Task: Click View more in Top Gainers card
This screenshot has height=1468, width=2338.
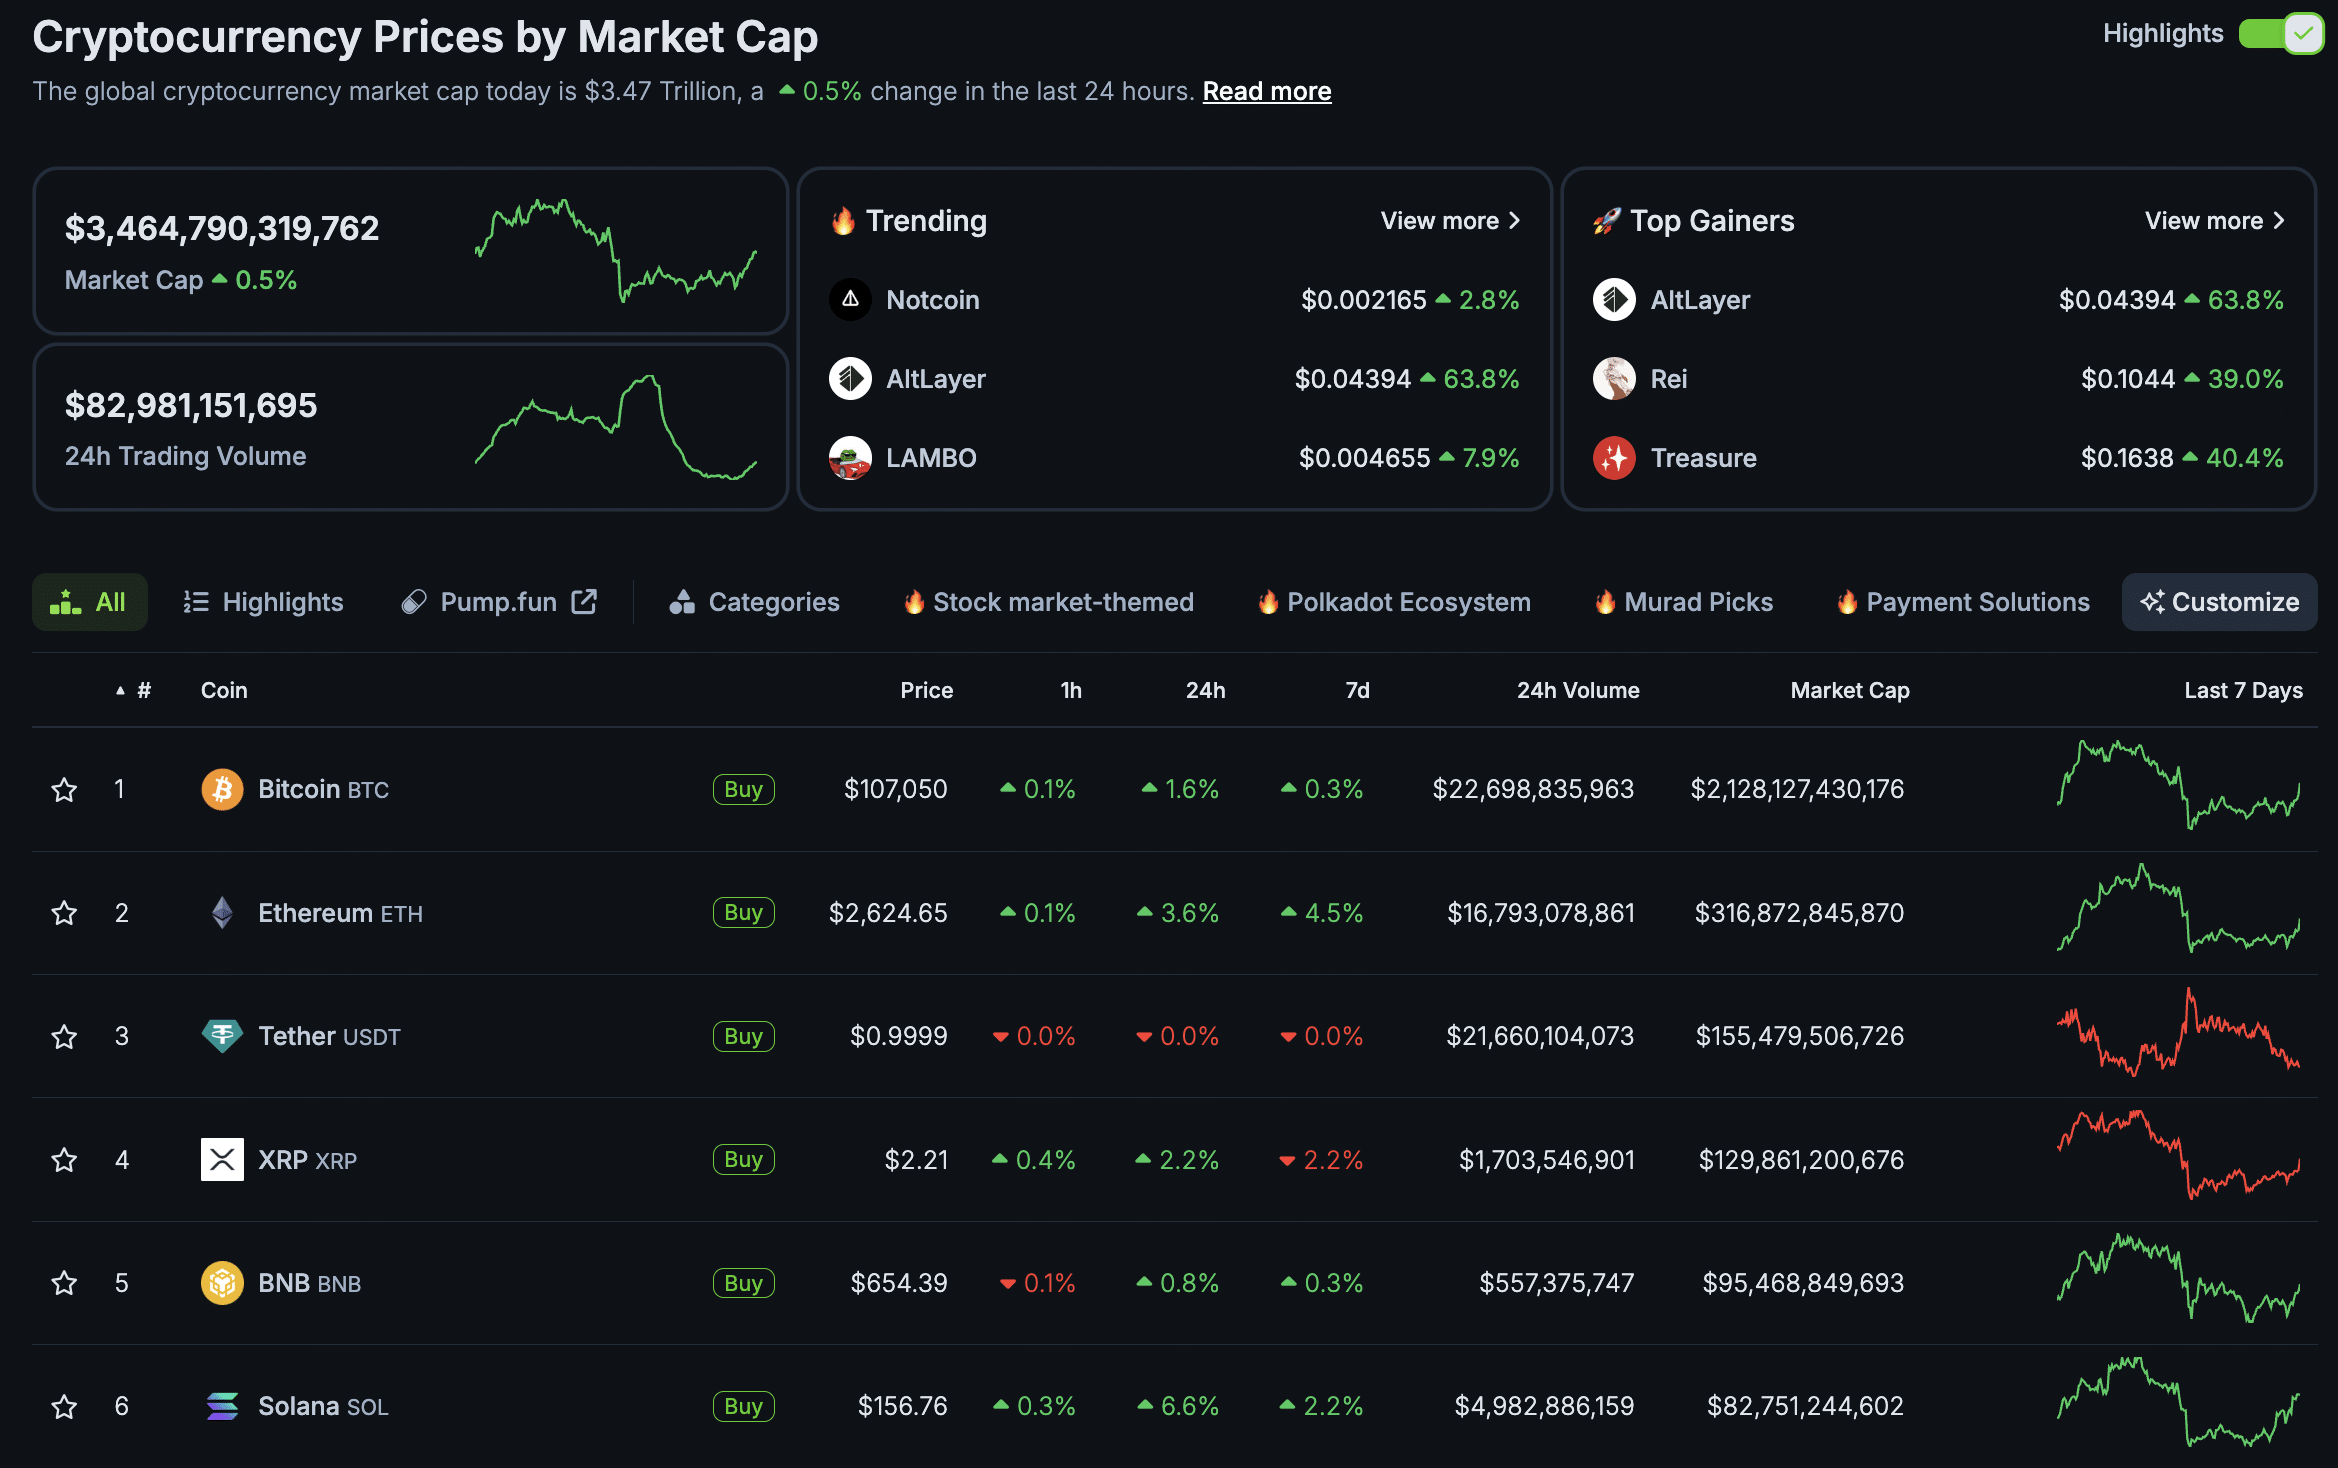Action: tap(2214, 221)
